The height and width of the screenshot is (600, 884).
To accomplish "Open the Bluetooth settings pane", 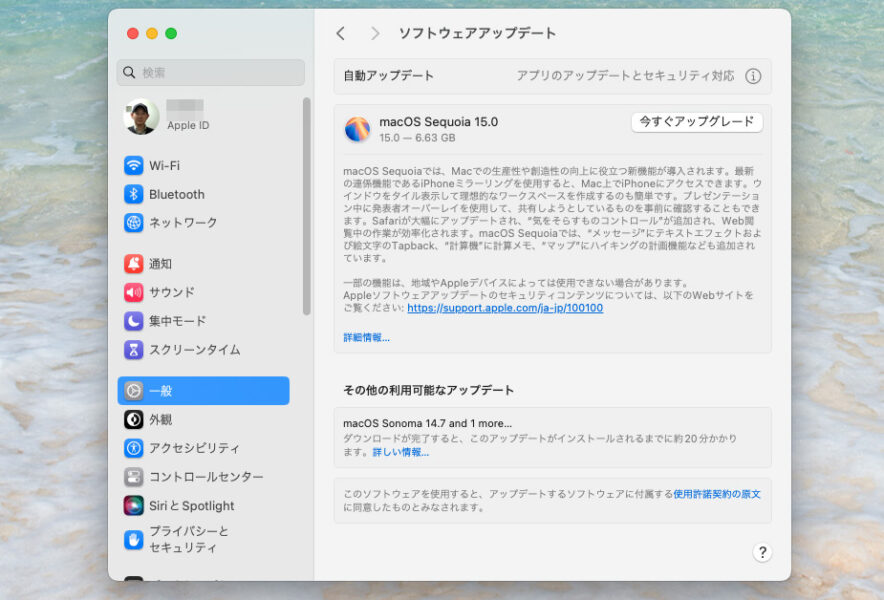I will (x=204, y=194).
